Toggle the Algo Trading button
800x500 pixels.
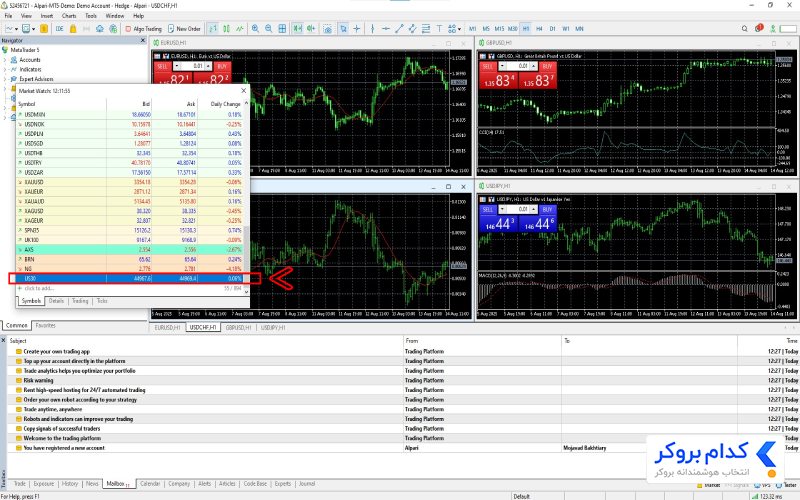[144, 29]
